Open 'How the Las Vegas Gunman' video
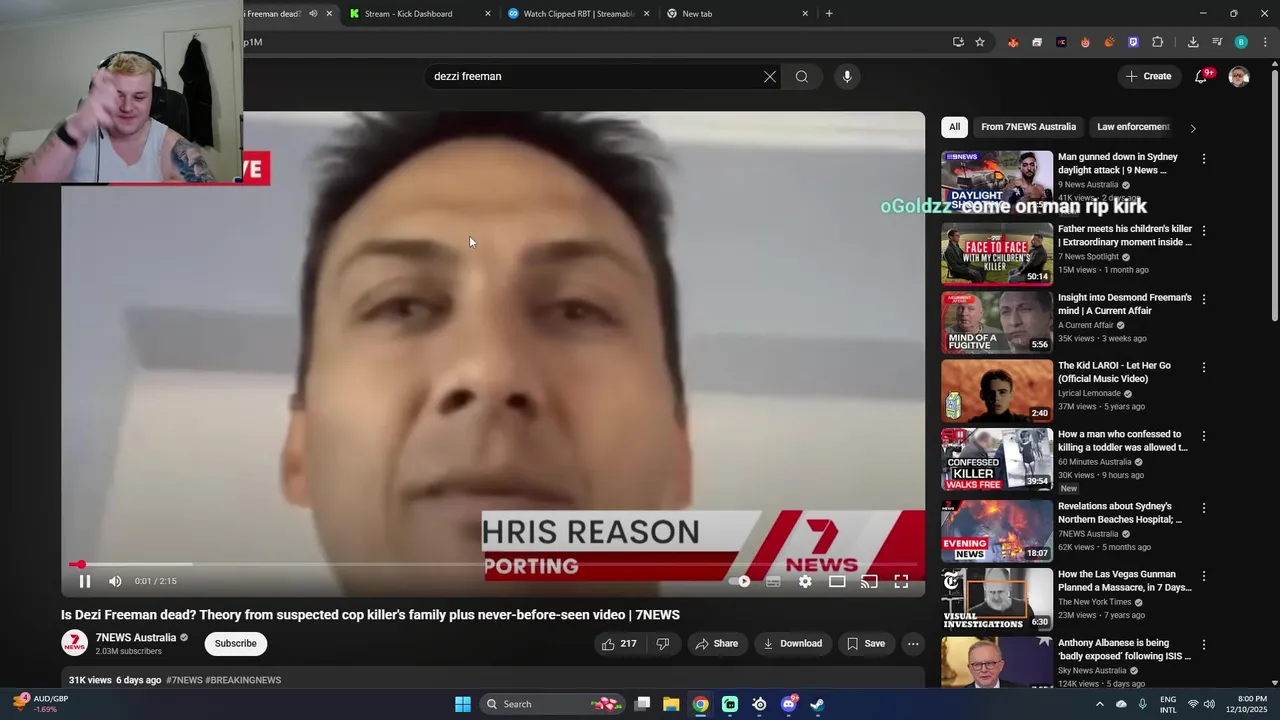Viewport: 1280px width, 720px height. [x=997, y=599]
